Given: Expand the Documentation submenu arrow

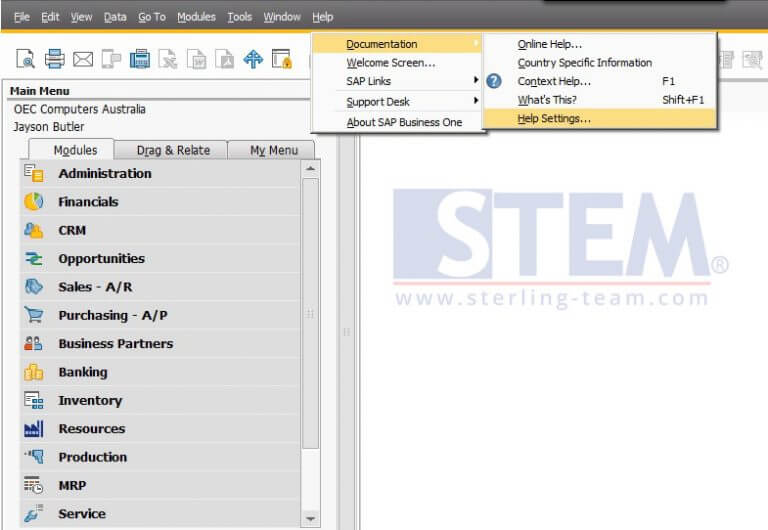Looking at the screenshot, I should pyautogui.click(x=476, y=44).
